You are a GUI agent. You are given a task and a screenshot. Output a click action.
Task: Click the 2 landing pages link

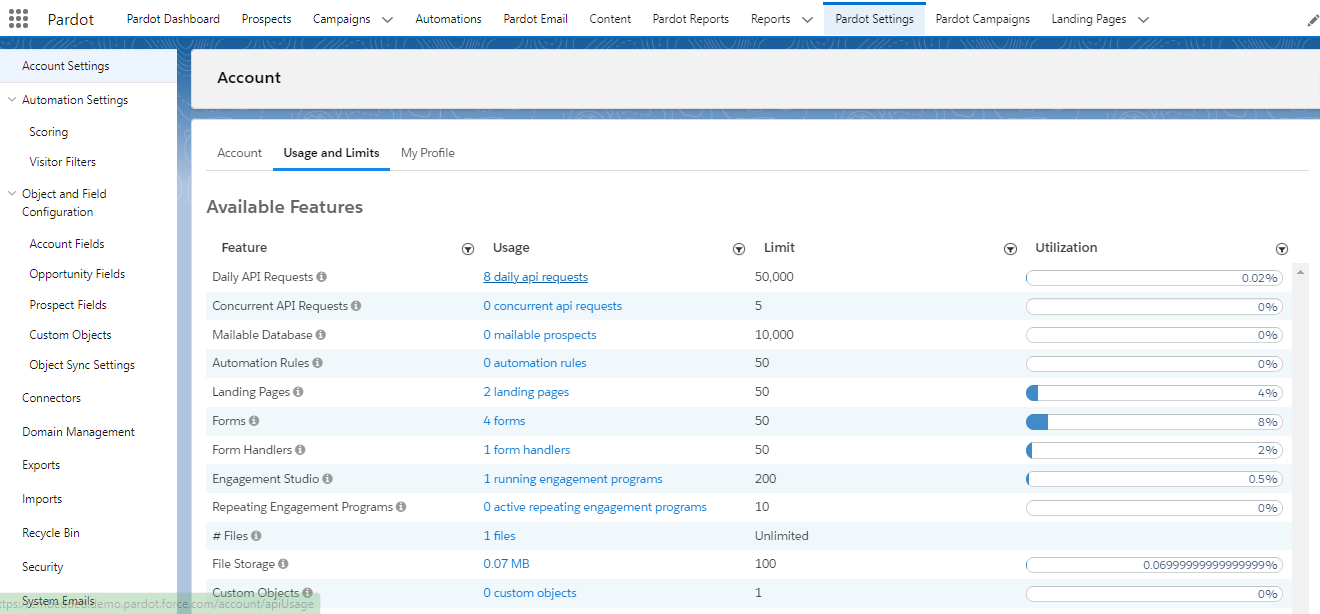[x=526, y=392]
